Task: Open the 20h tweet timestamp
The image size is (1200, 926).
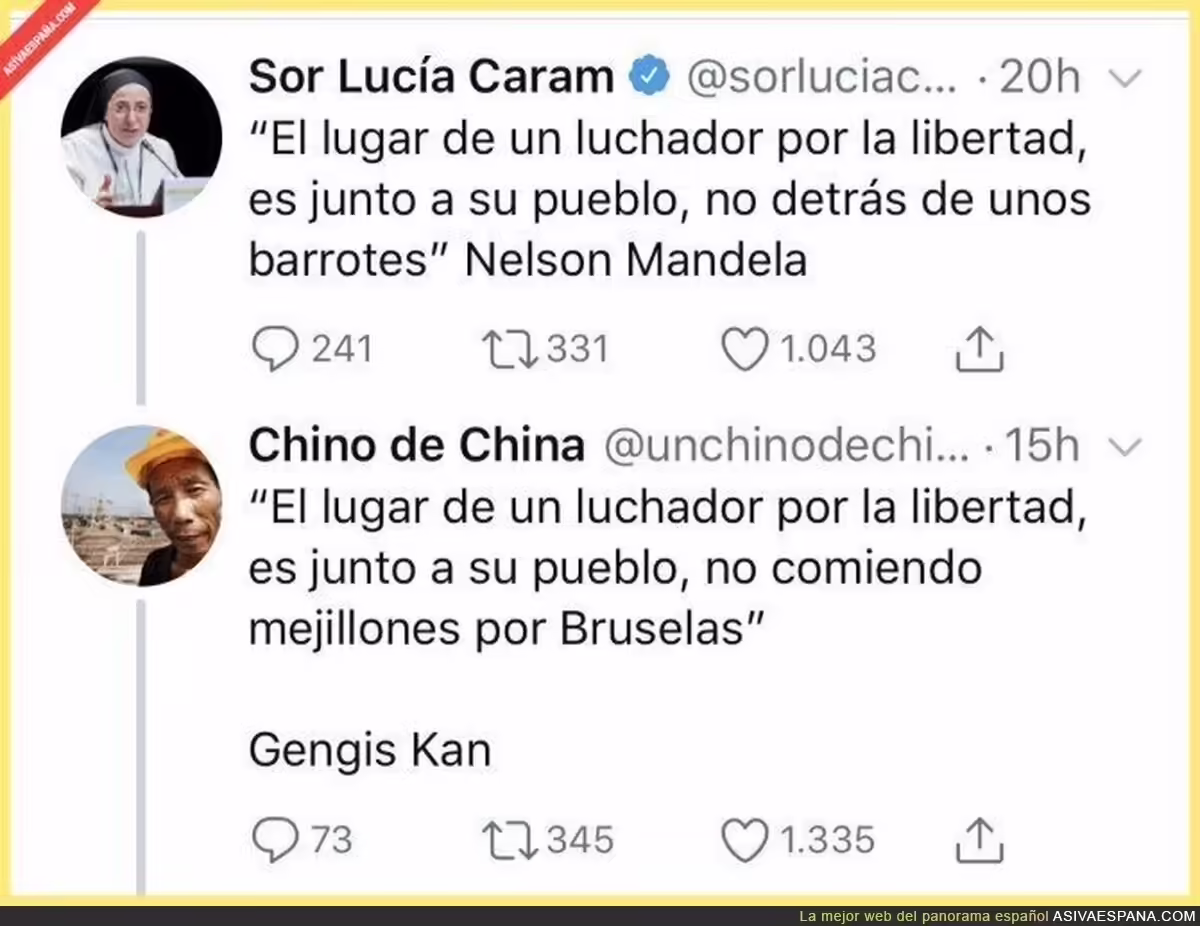Action: (1041, 77)
